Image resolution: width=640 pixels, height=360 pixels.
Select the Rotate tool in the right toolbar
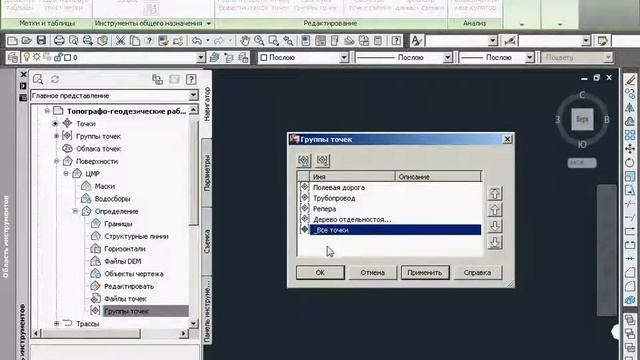coord(630,162)
